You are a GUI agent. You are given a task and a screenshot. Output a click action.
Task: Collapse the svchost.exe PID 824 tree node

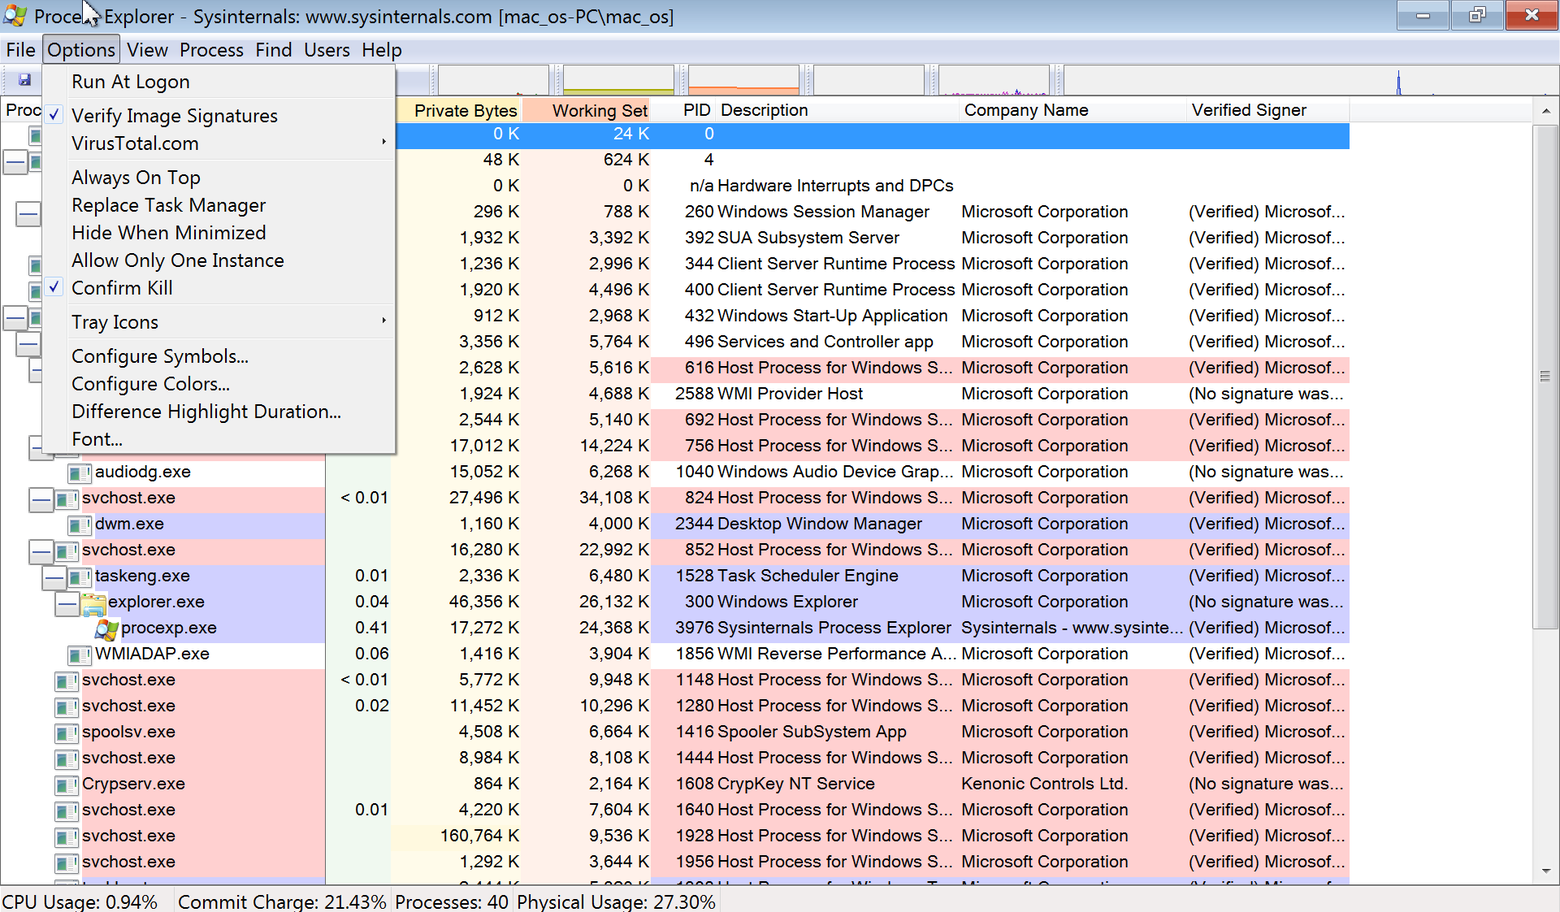(41, 498)
